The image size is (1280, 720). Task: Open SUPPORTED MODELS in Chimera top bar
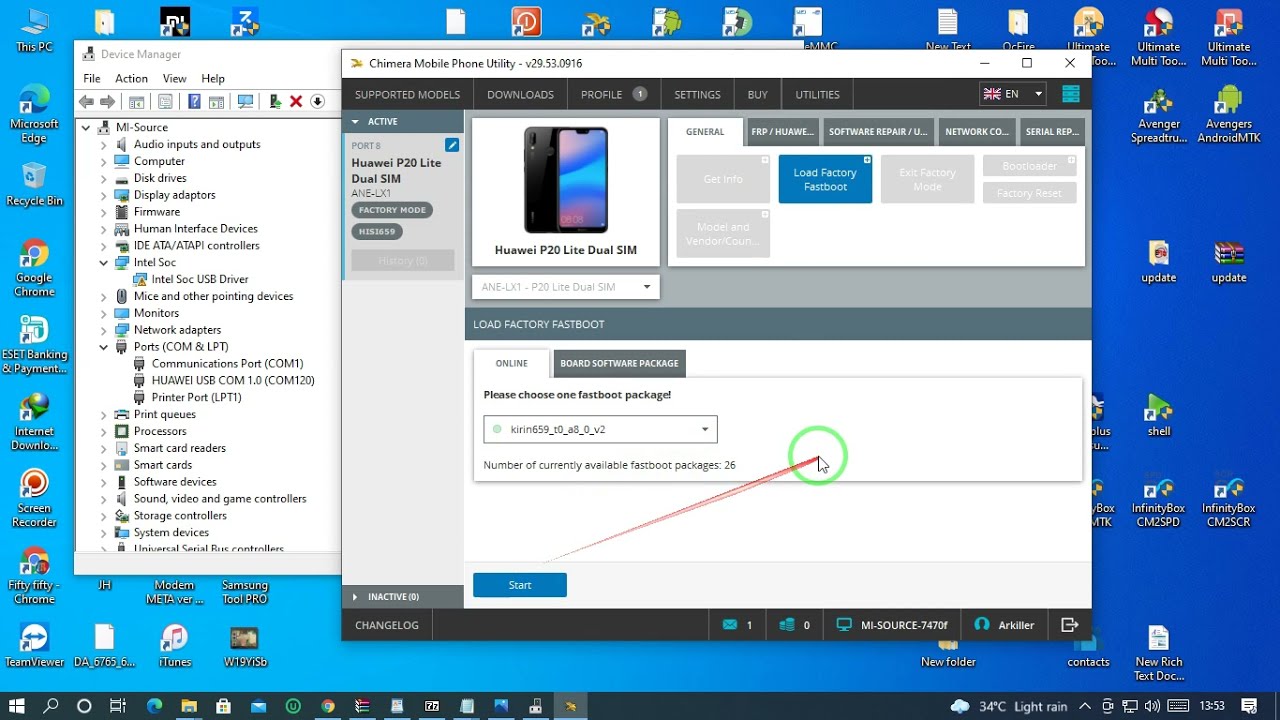pyautogui.click(x=408, y=94)
